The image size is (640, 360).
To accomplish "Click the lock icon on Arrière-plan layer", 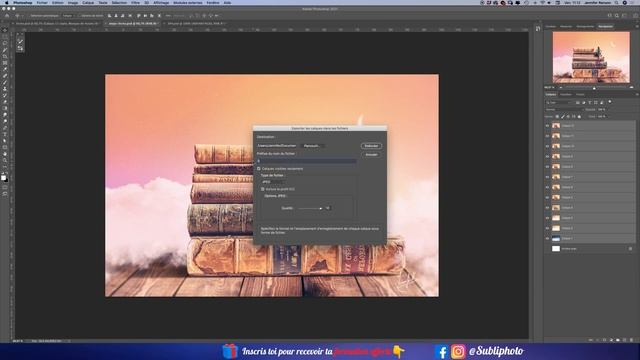I will coord(630,249).
